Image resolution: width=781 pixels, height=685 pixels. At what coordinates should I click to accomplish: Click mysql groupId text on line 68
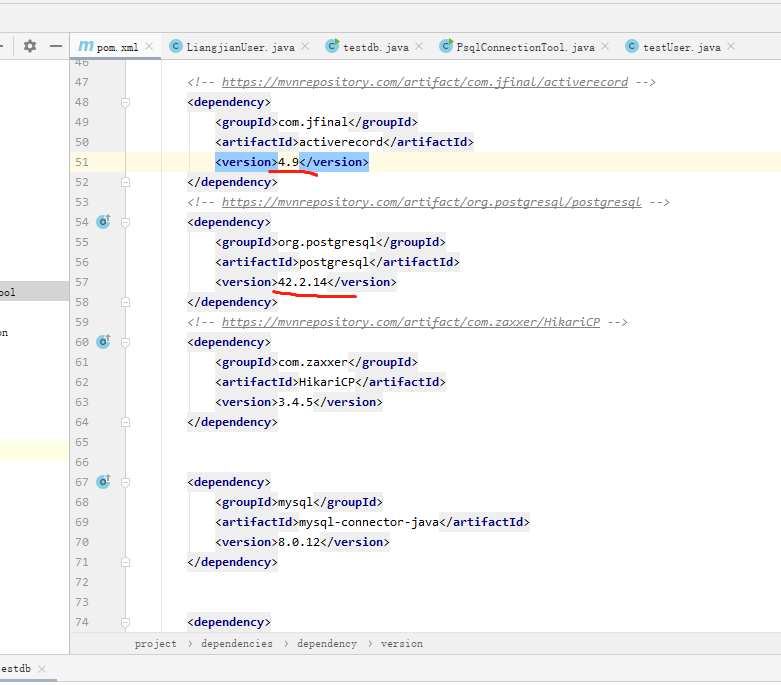click(295, 502)
